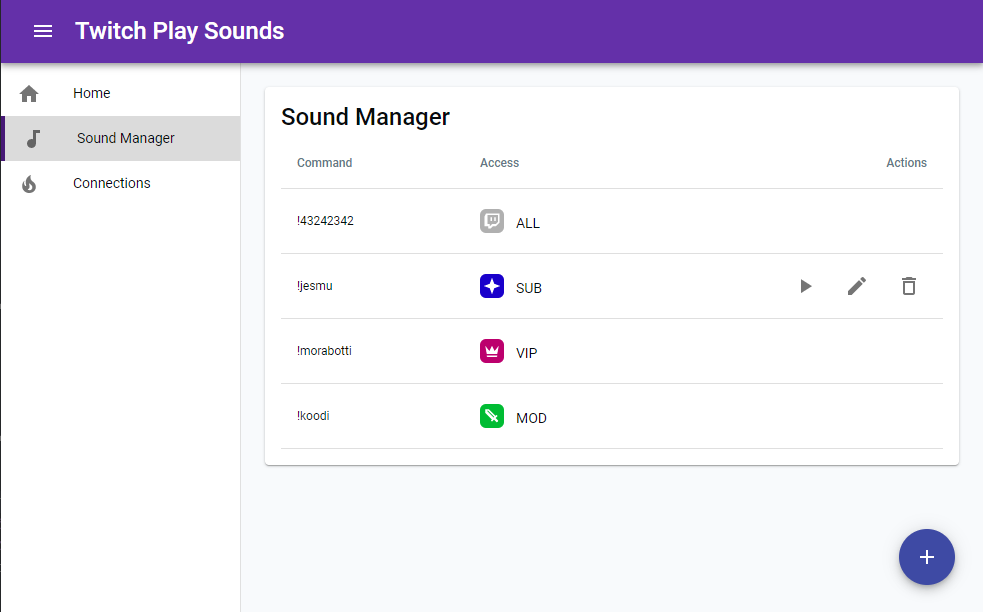Select the !koodi command row
Viewport: 983px width, 612px height.
[313, 416]
